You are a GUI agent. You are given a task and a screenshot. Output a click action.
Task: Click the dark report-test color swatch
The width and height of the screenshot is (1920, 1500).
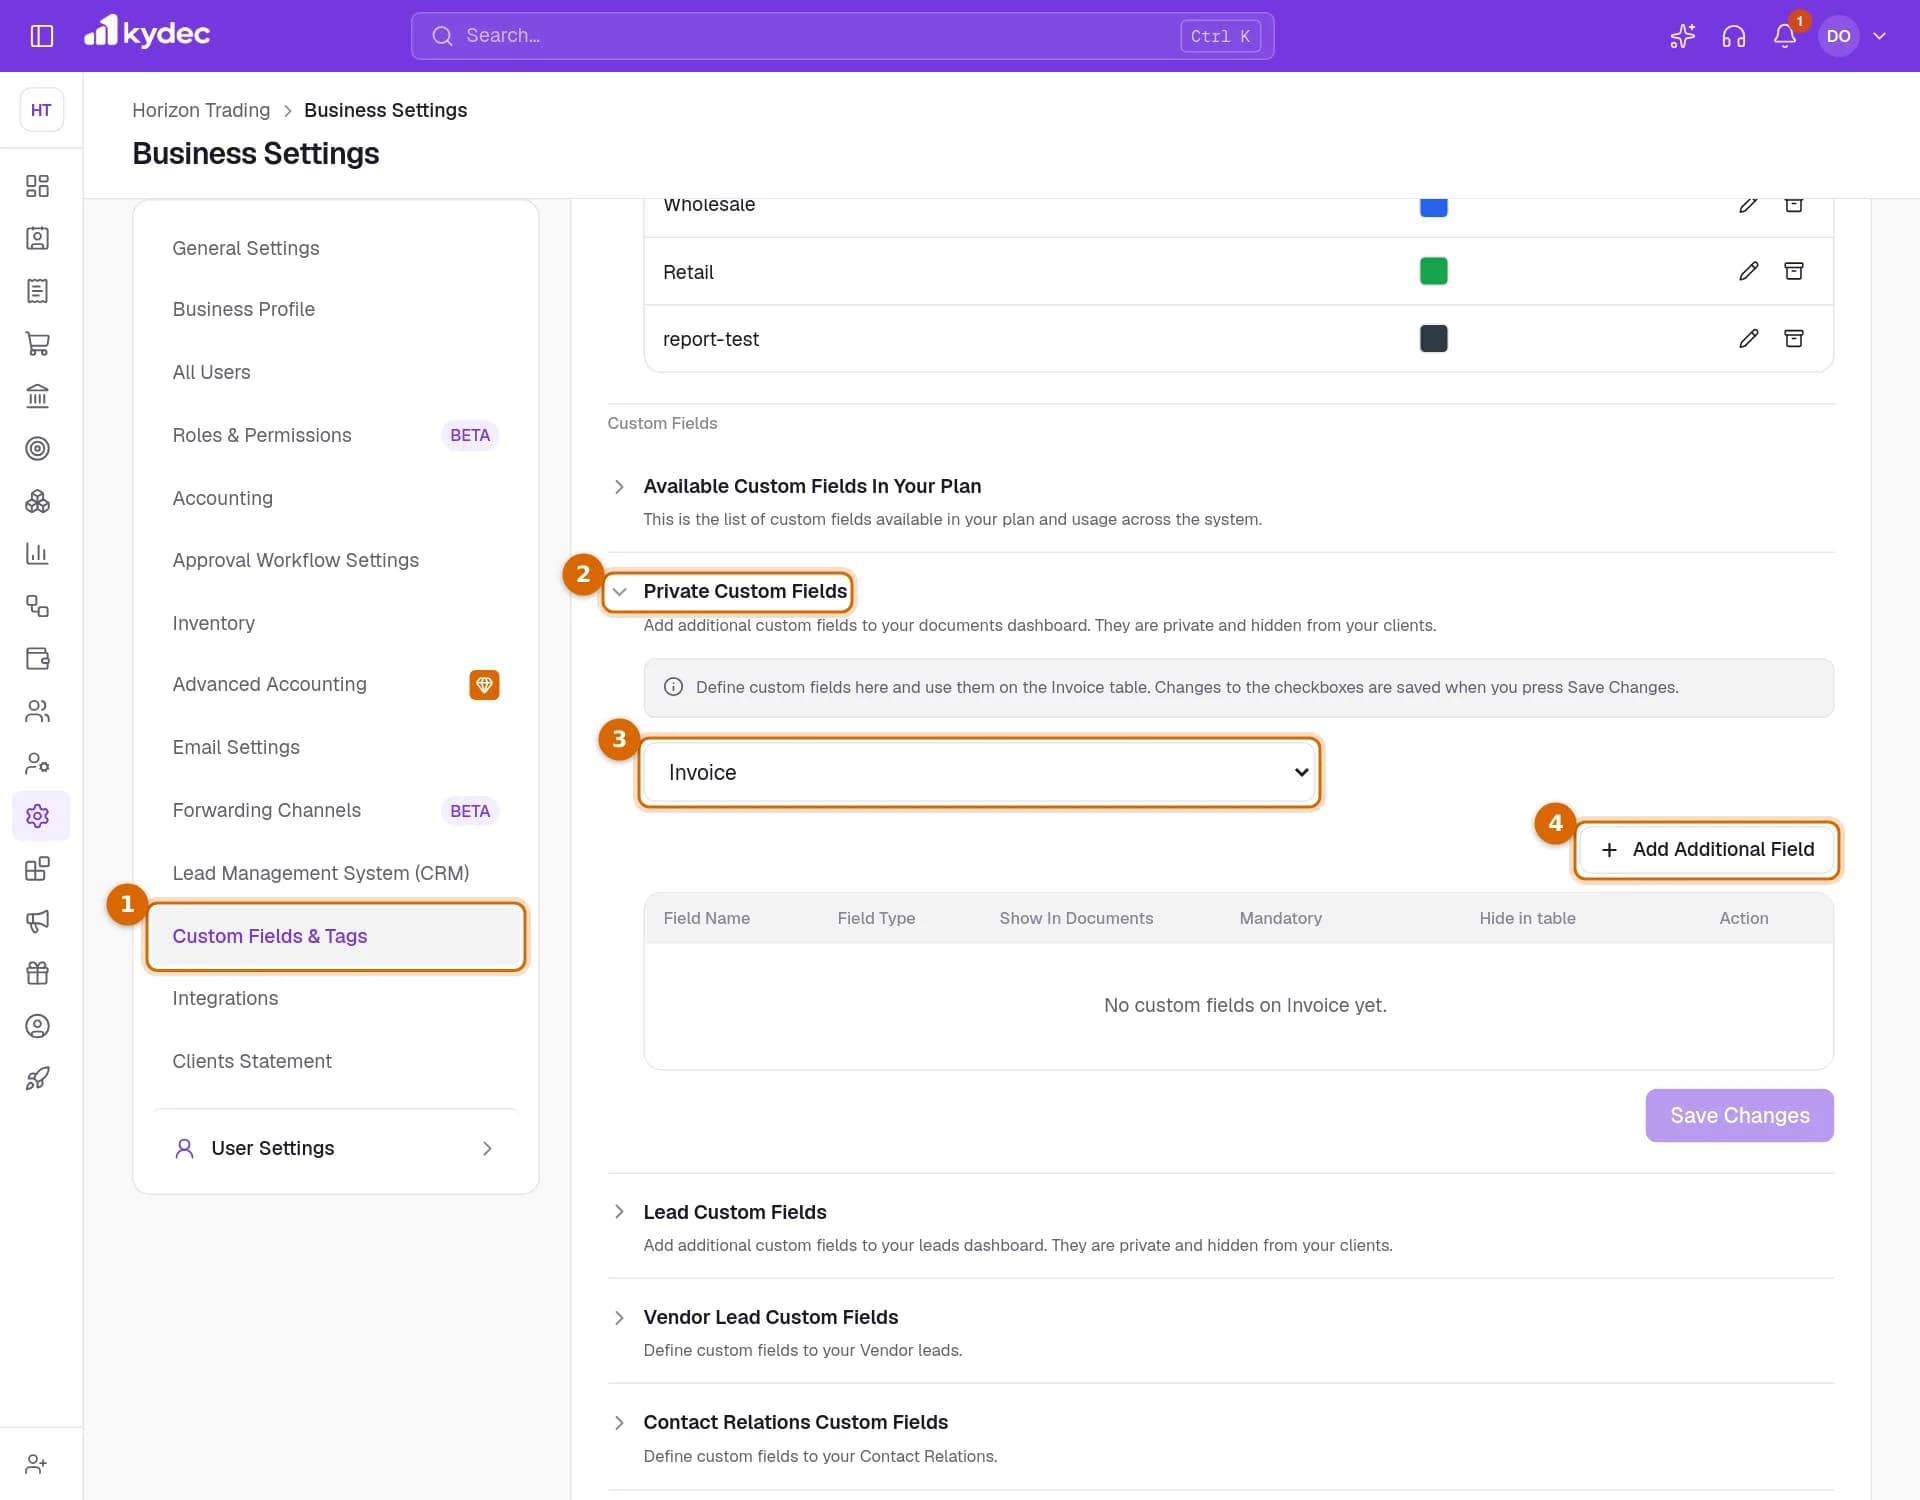(x=1433, y=339)
